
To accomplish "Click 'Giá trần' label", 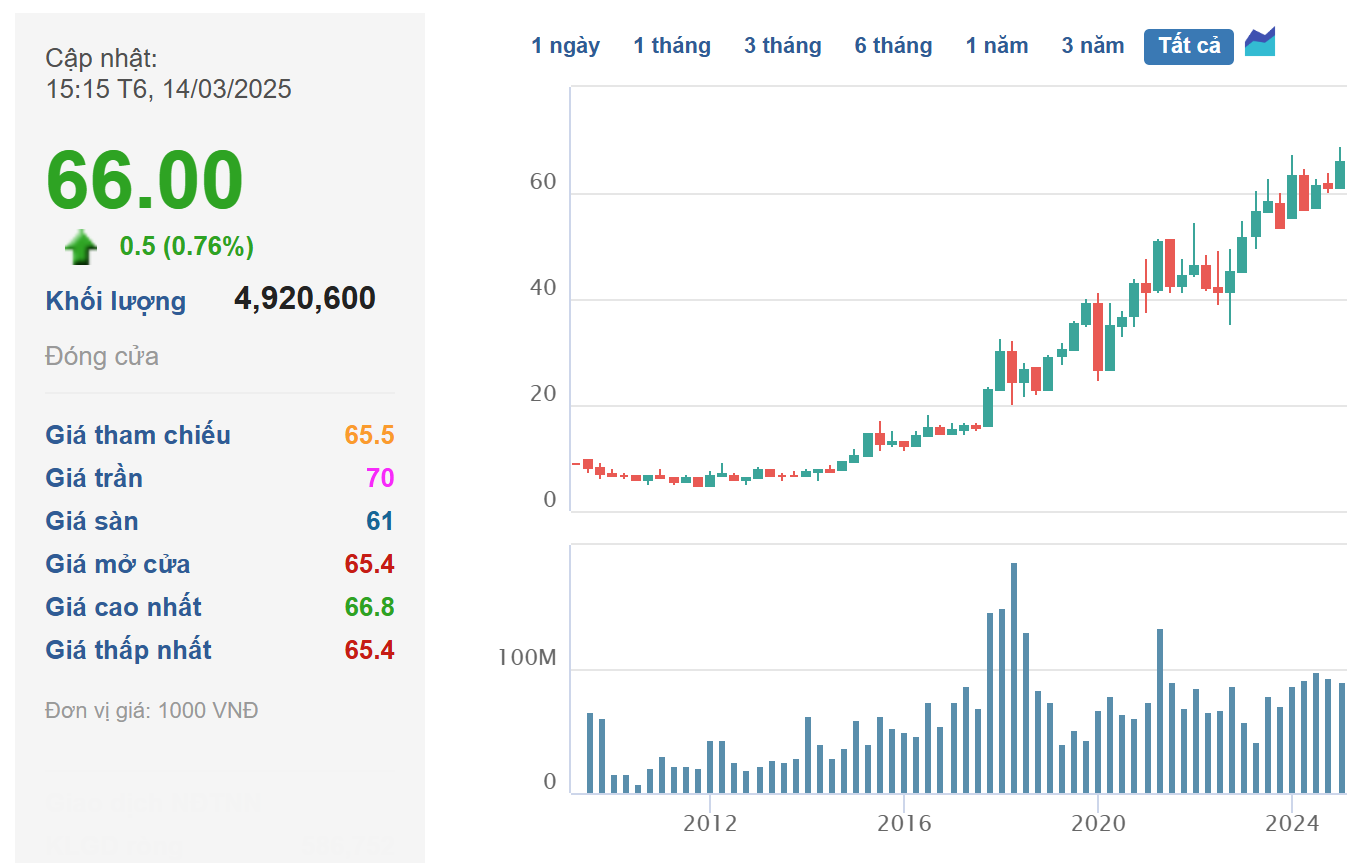I will click(94, 478).
